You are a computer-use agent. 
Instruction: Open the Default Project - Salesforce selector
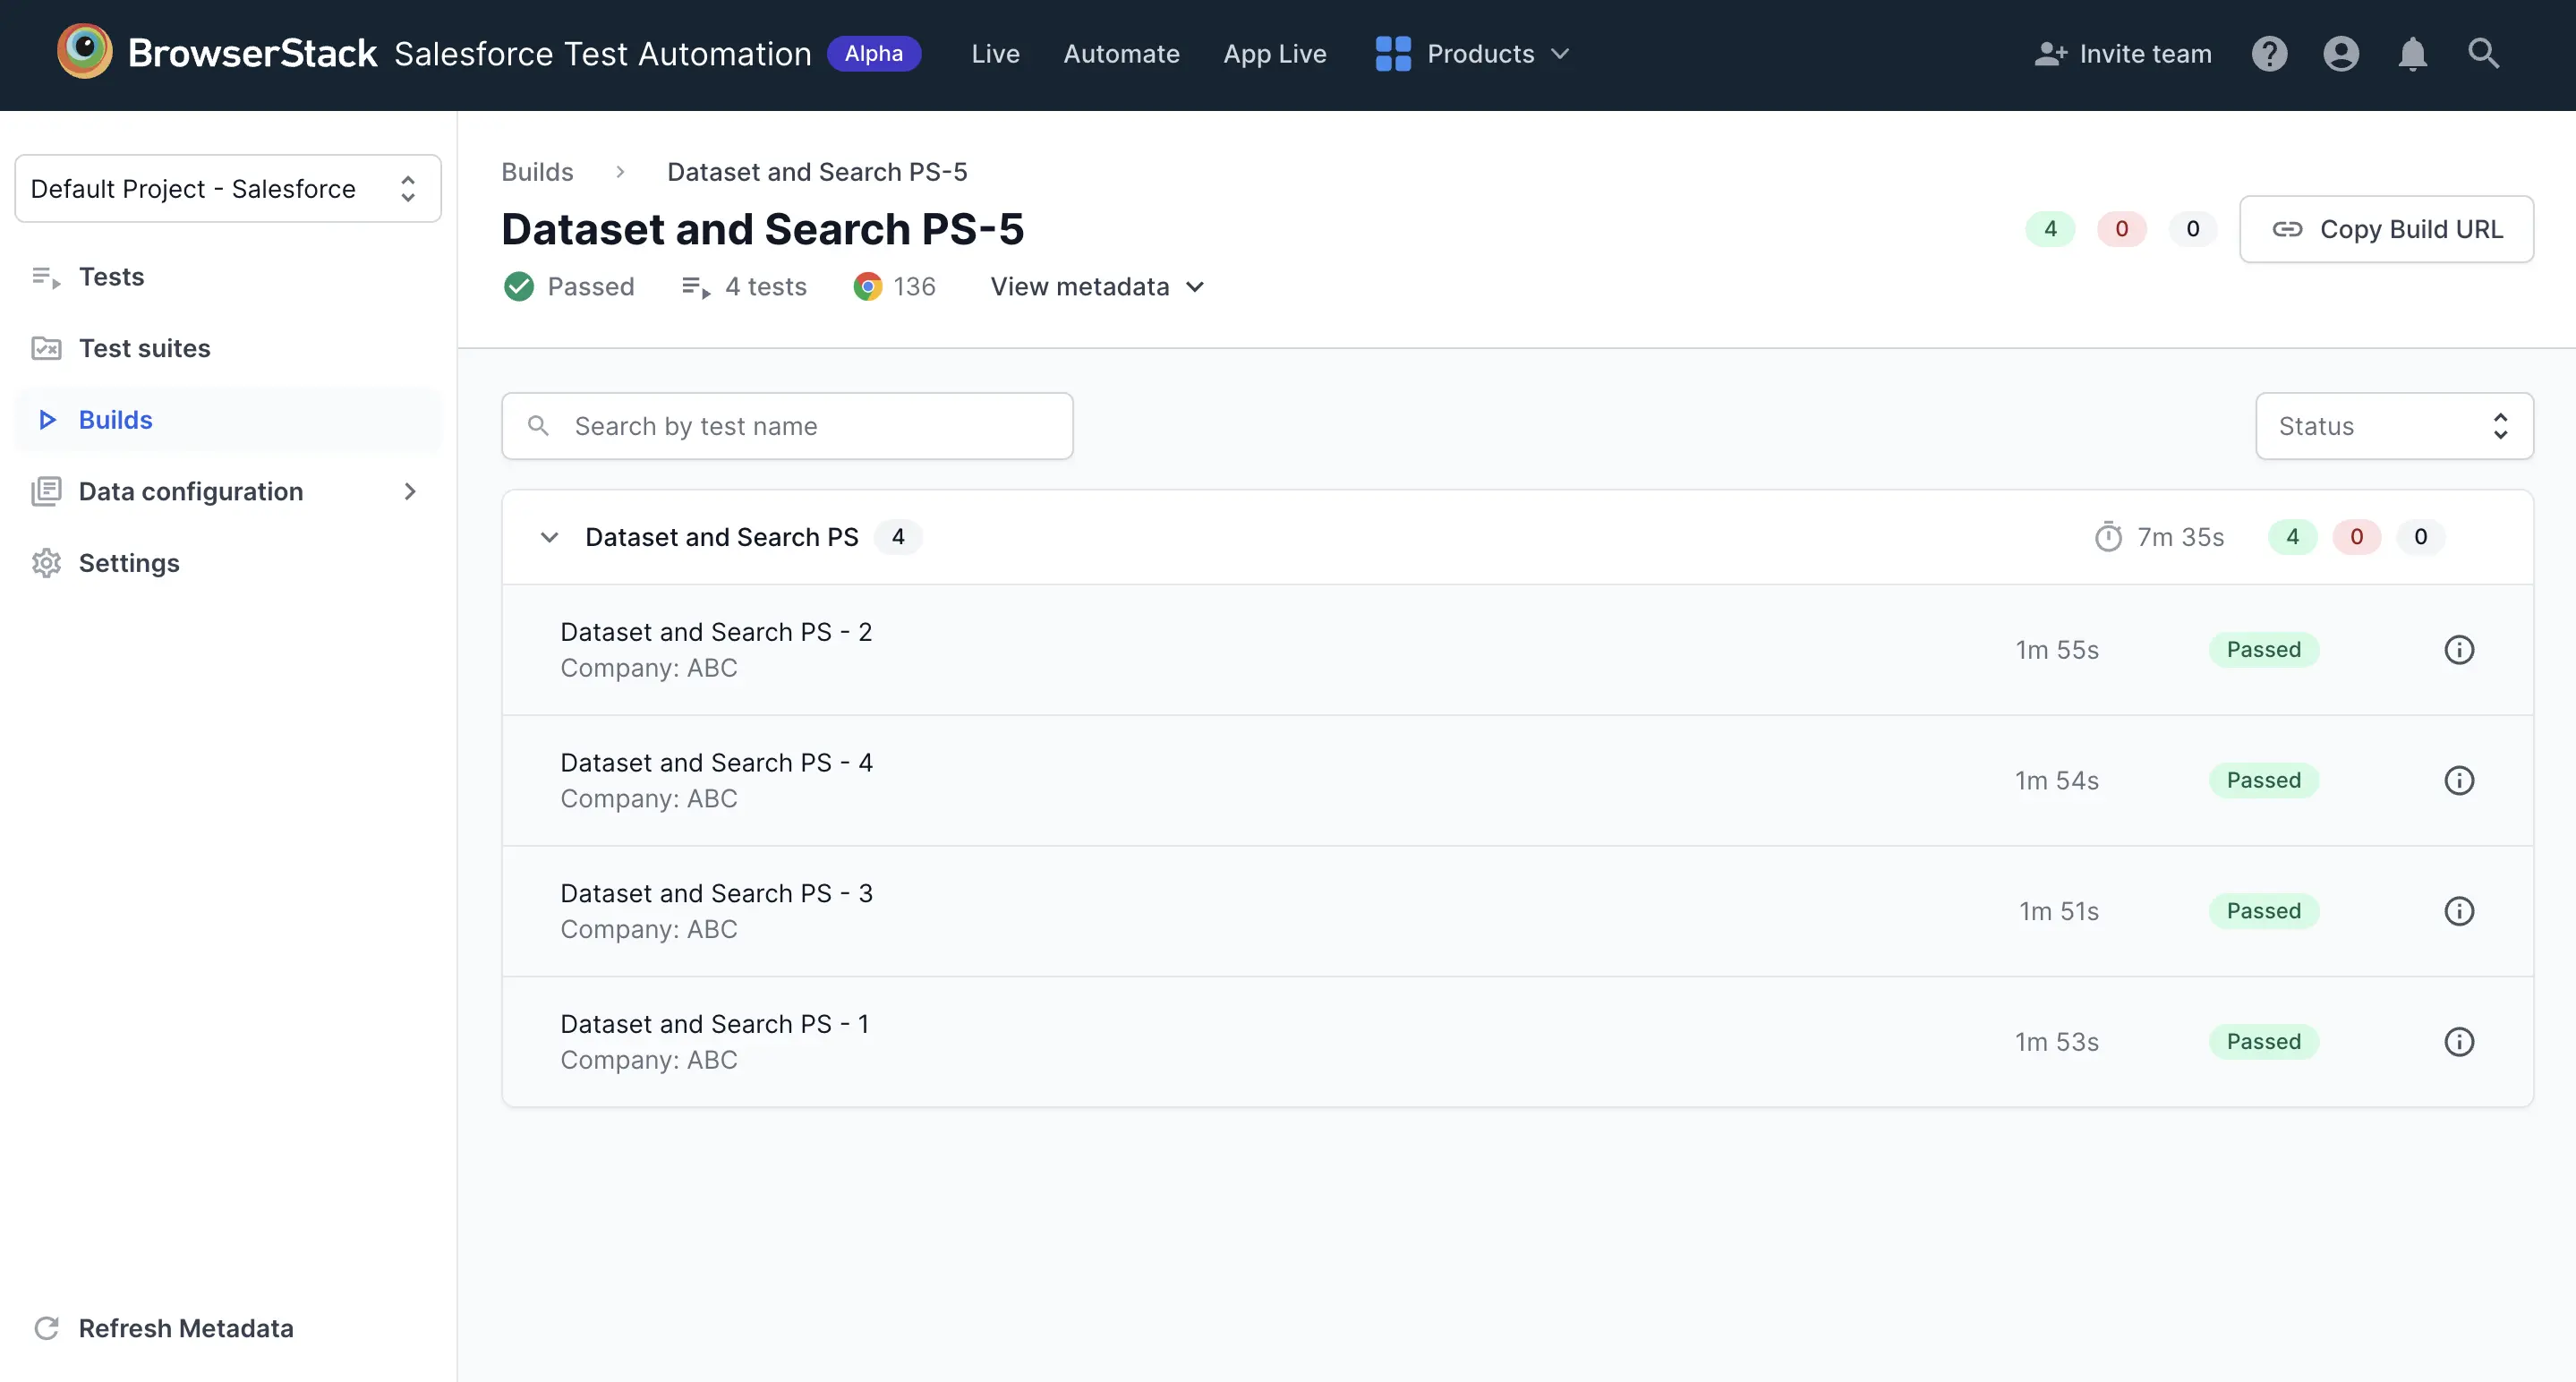point(228,188)
